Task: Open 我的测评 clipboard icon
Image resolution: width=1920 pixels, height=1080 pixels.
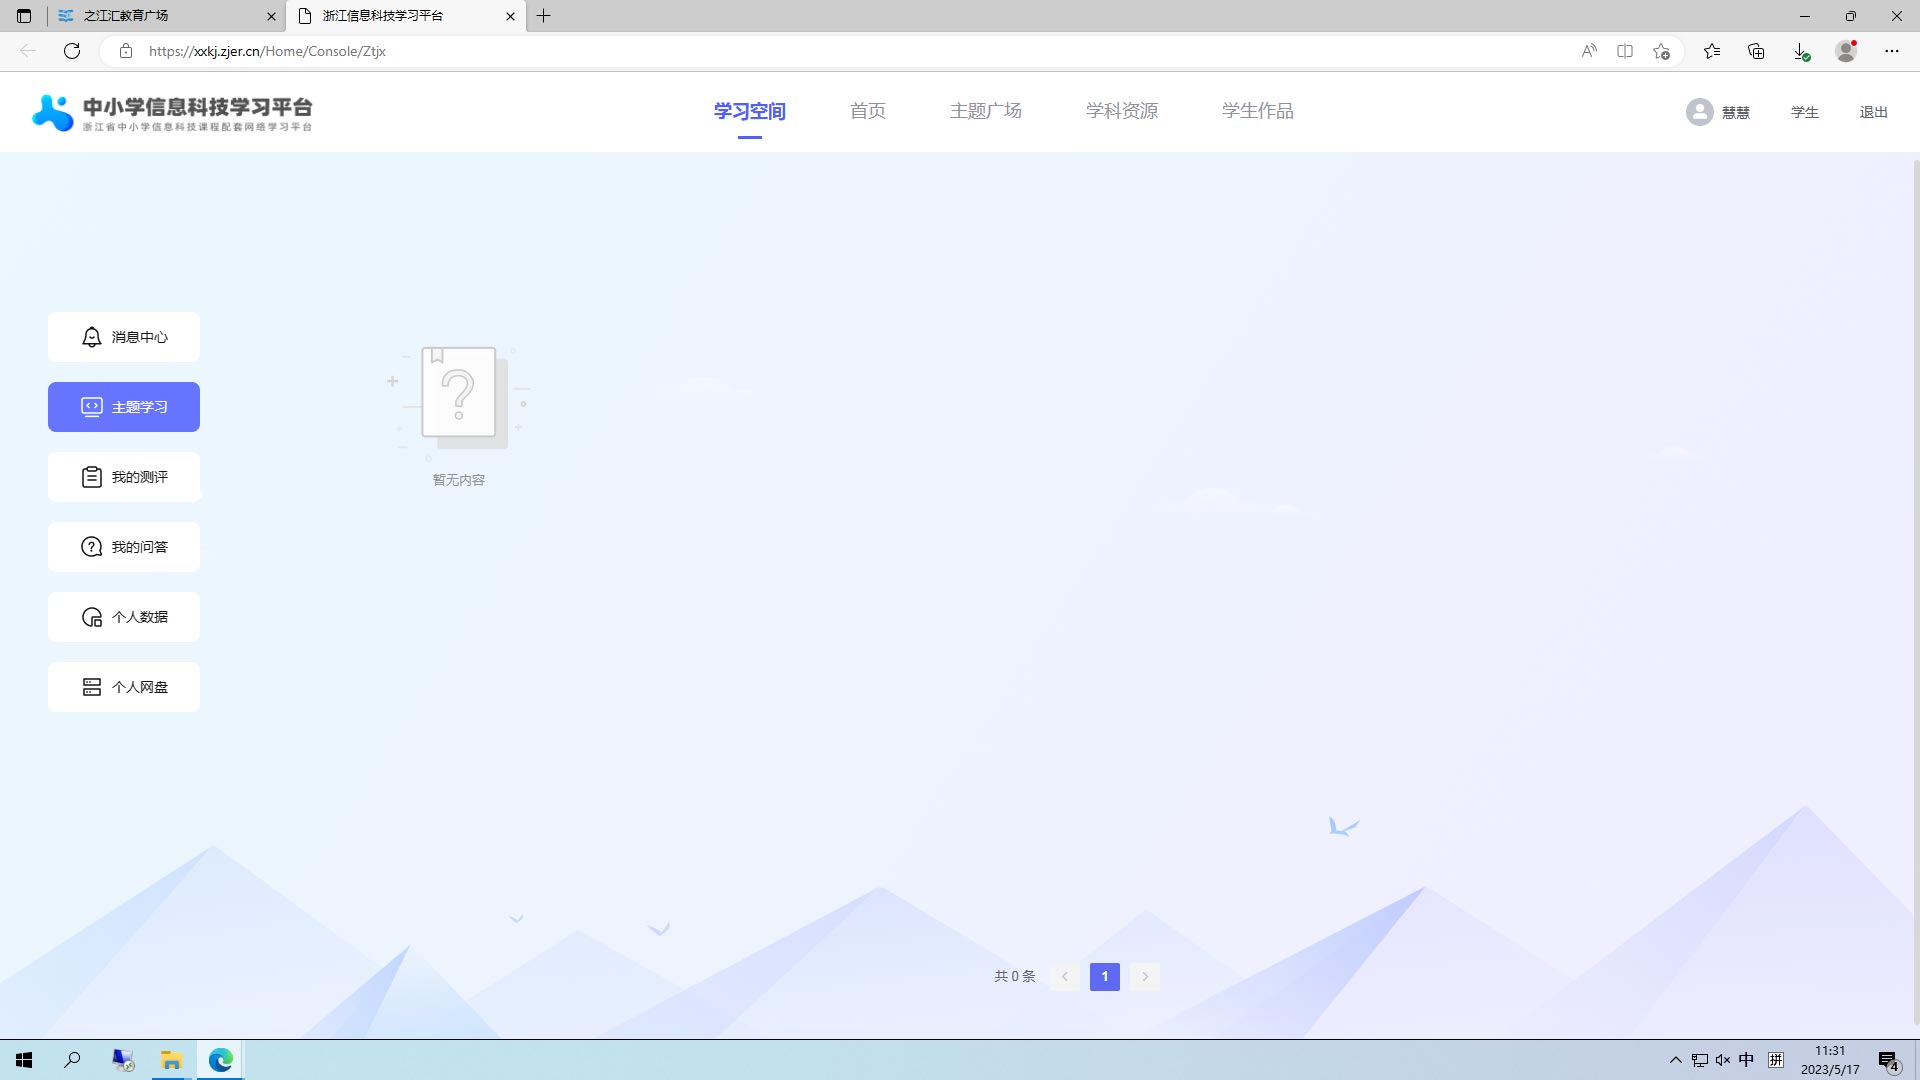Action: point(91,477)
